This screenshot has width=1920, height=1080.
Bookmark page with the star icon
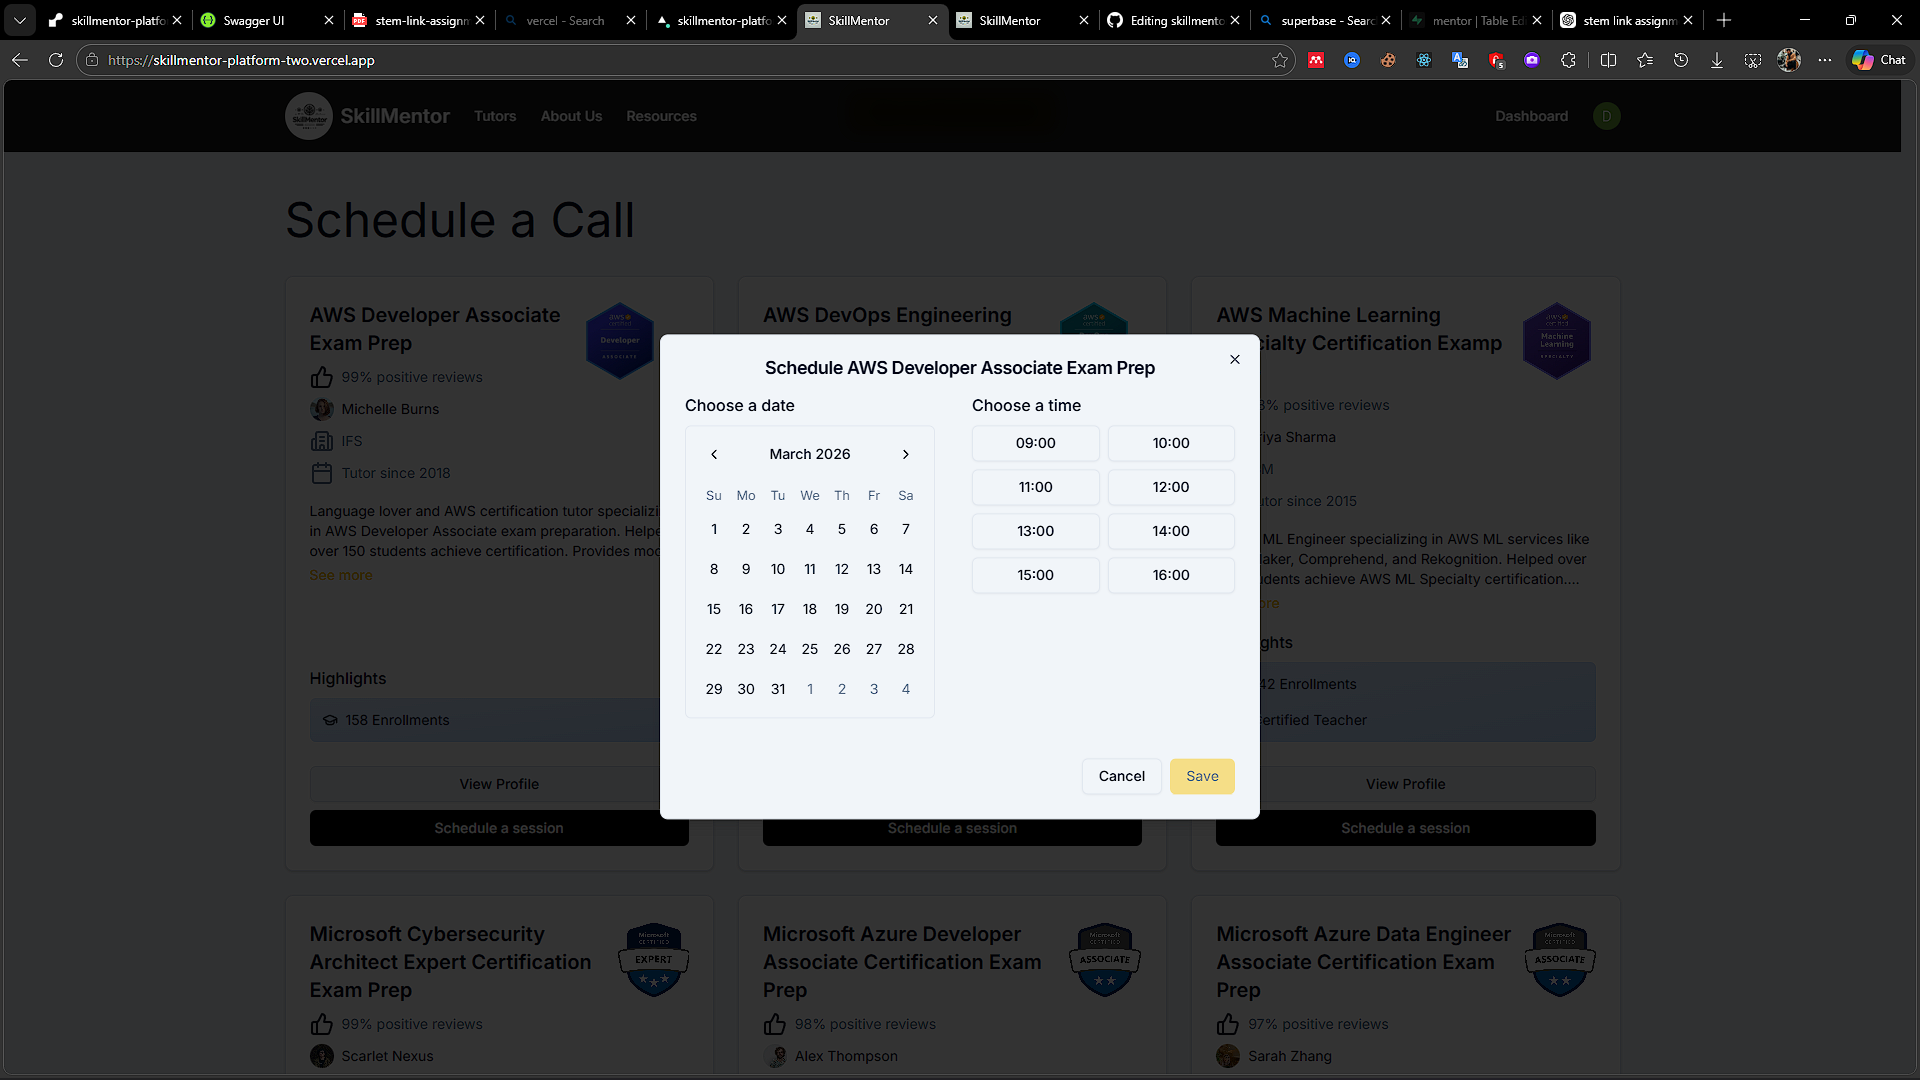pos(1280,60)
